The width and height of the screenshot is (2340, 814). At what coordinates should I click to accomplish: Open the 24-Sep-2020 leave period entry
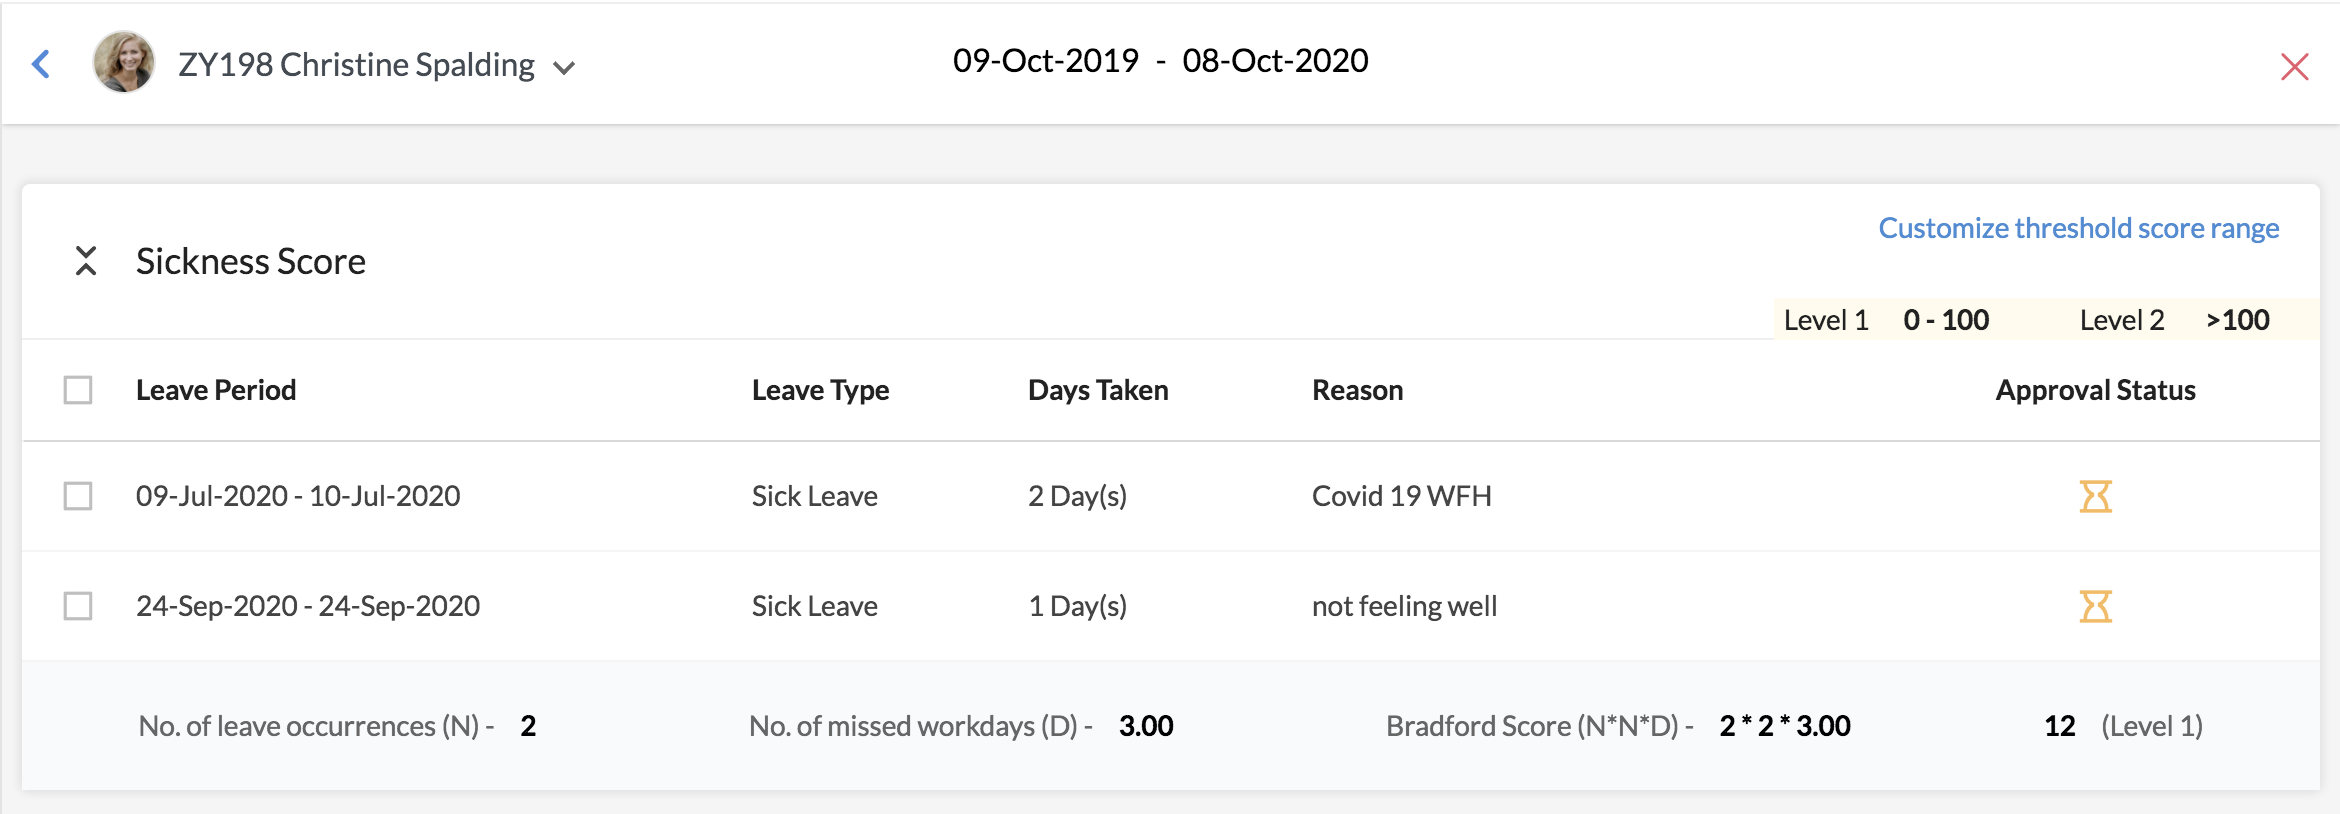pos(308,606)
